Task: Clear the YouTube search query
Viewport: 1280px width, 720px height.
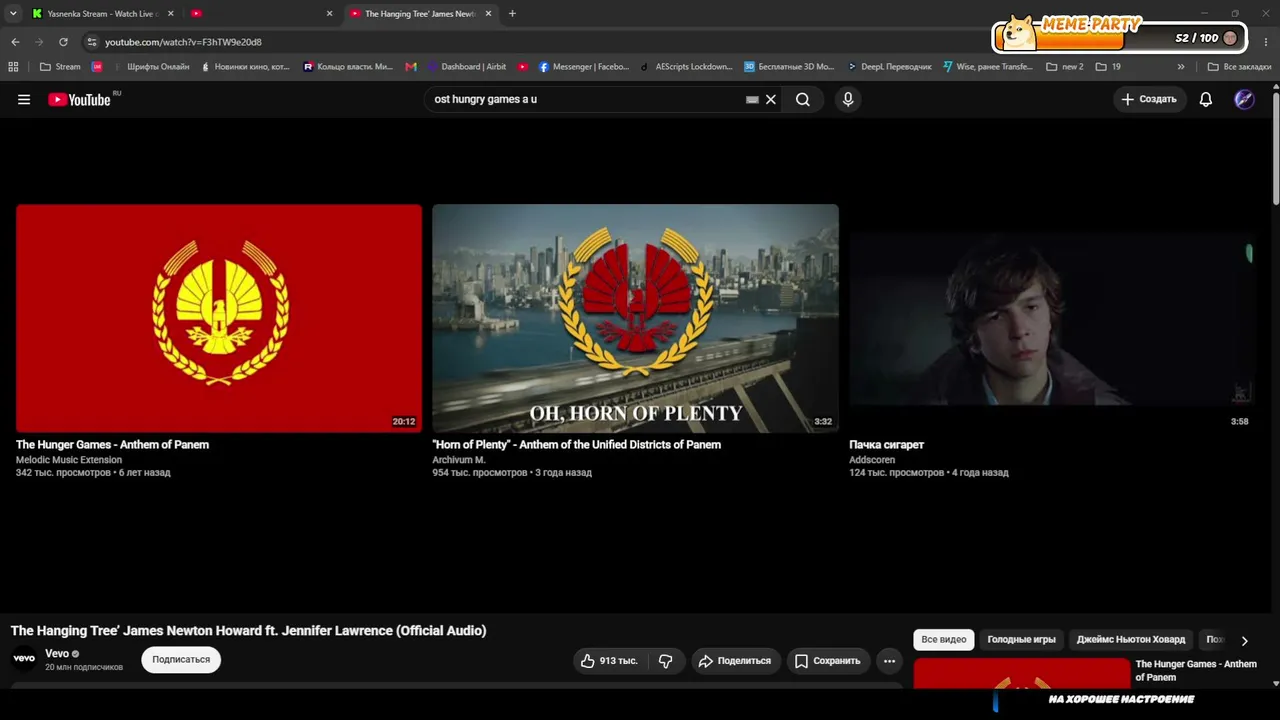Action: pyautogui.click(x=771, y=99)
